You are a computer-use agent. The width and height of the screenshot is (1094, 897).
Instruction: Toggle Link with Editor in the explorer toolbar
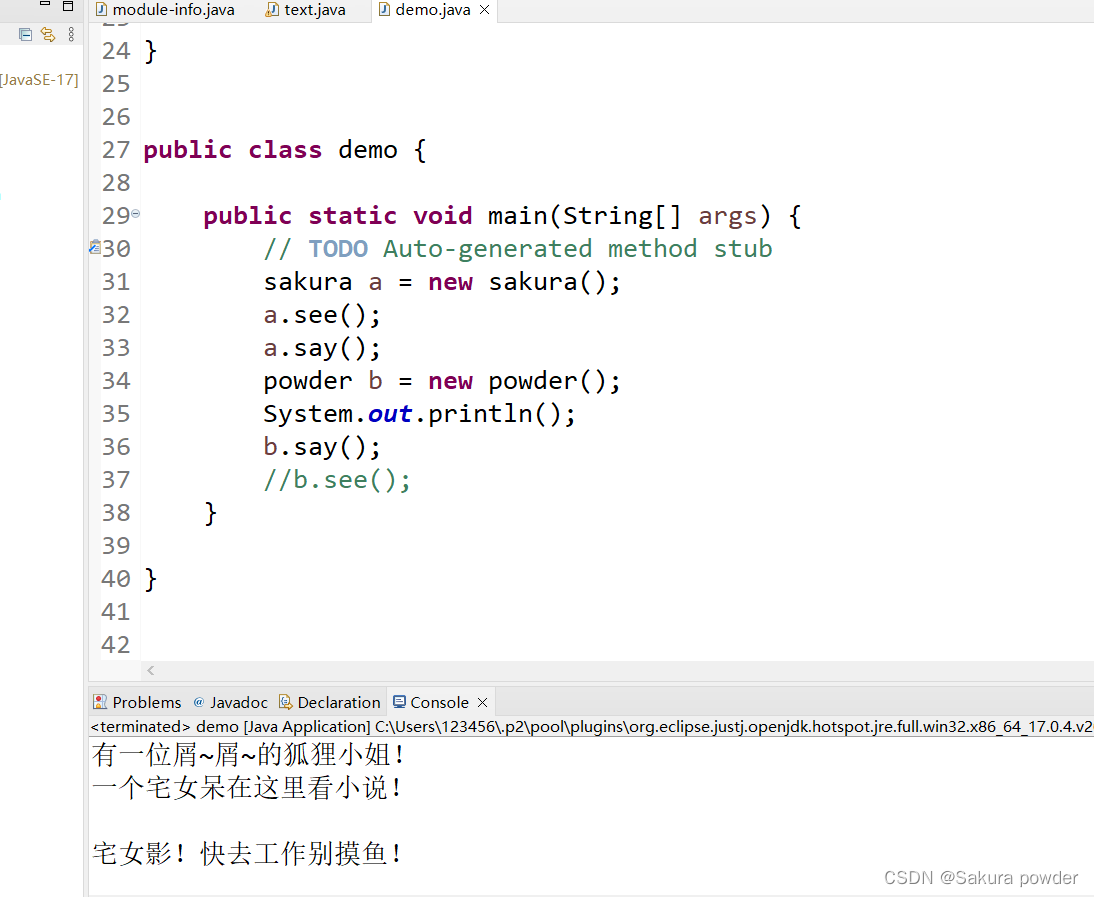pyautogui.click(x=48, y=34)
